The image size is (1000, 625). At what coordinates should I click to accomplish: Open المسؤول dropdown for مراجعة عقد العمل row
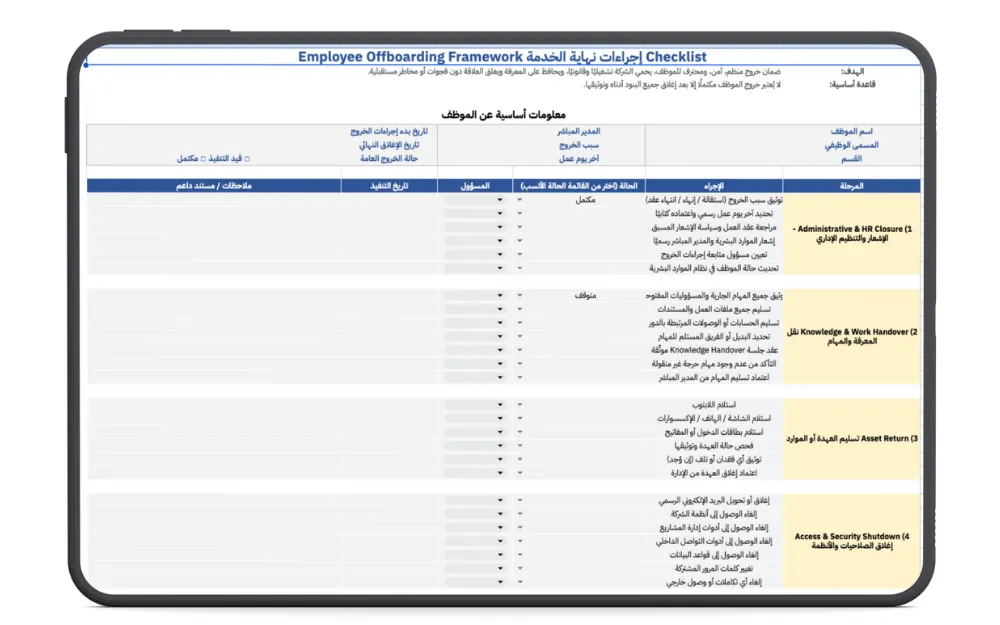click(x=500, y=227)
